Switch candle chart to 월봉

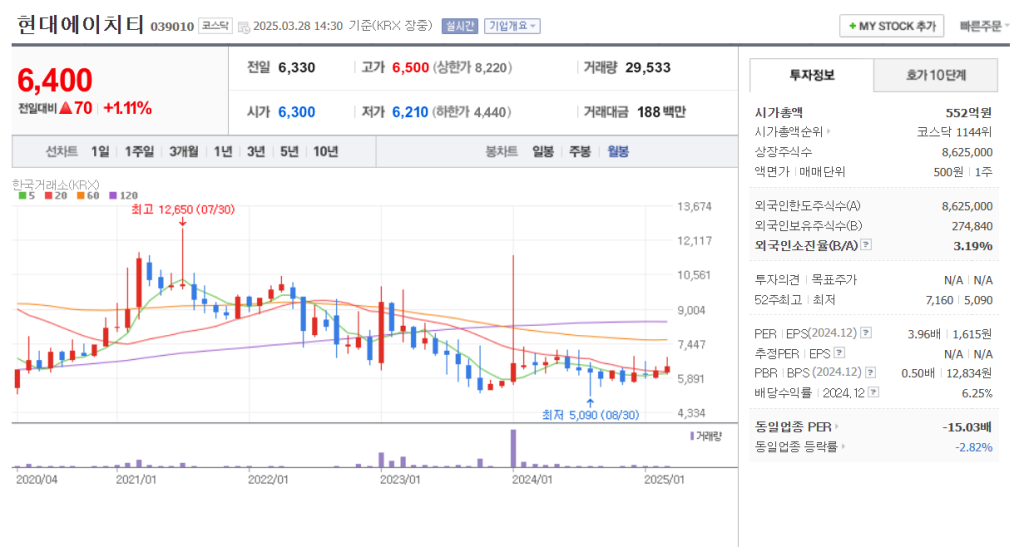coord(618,151)
